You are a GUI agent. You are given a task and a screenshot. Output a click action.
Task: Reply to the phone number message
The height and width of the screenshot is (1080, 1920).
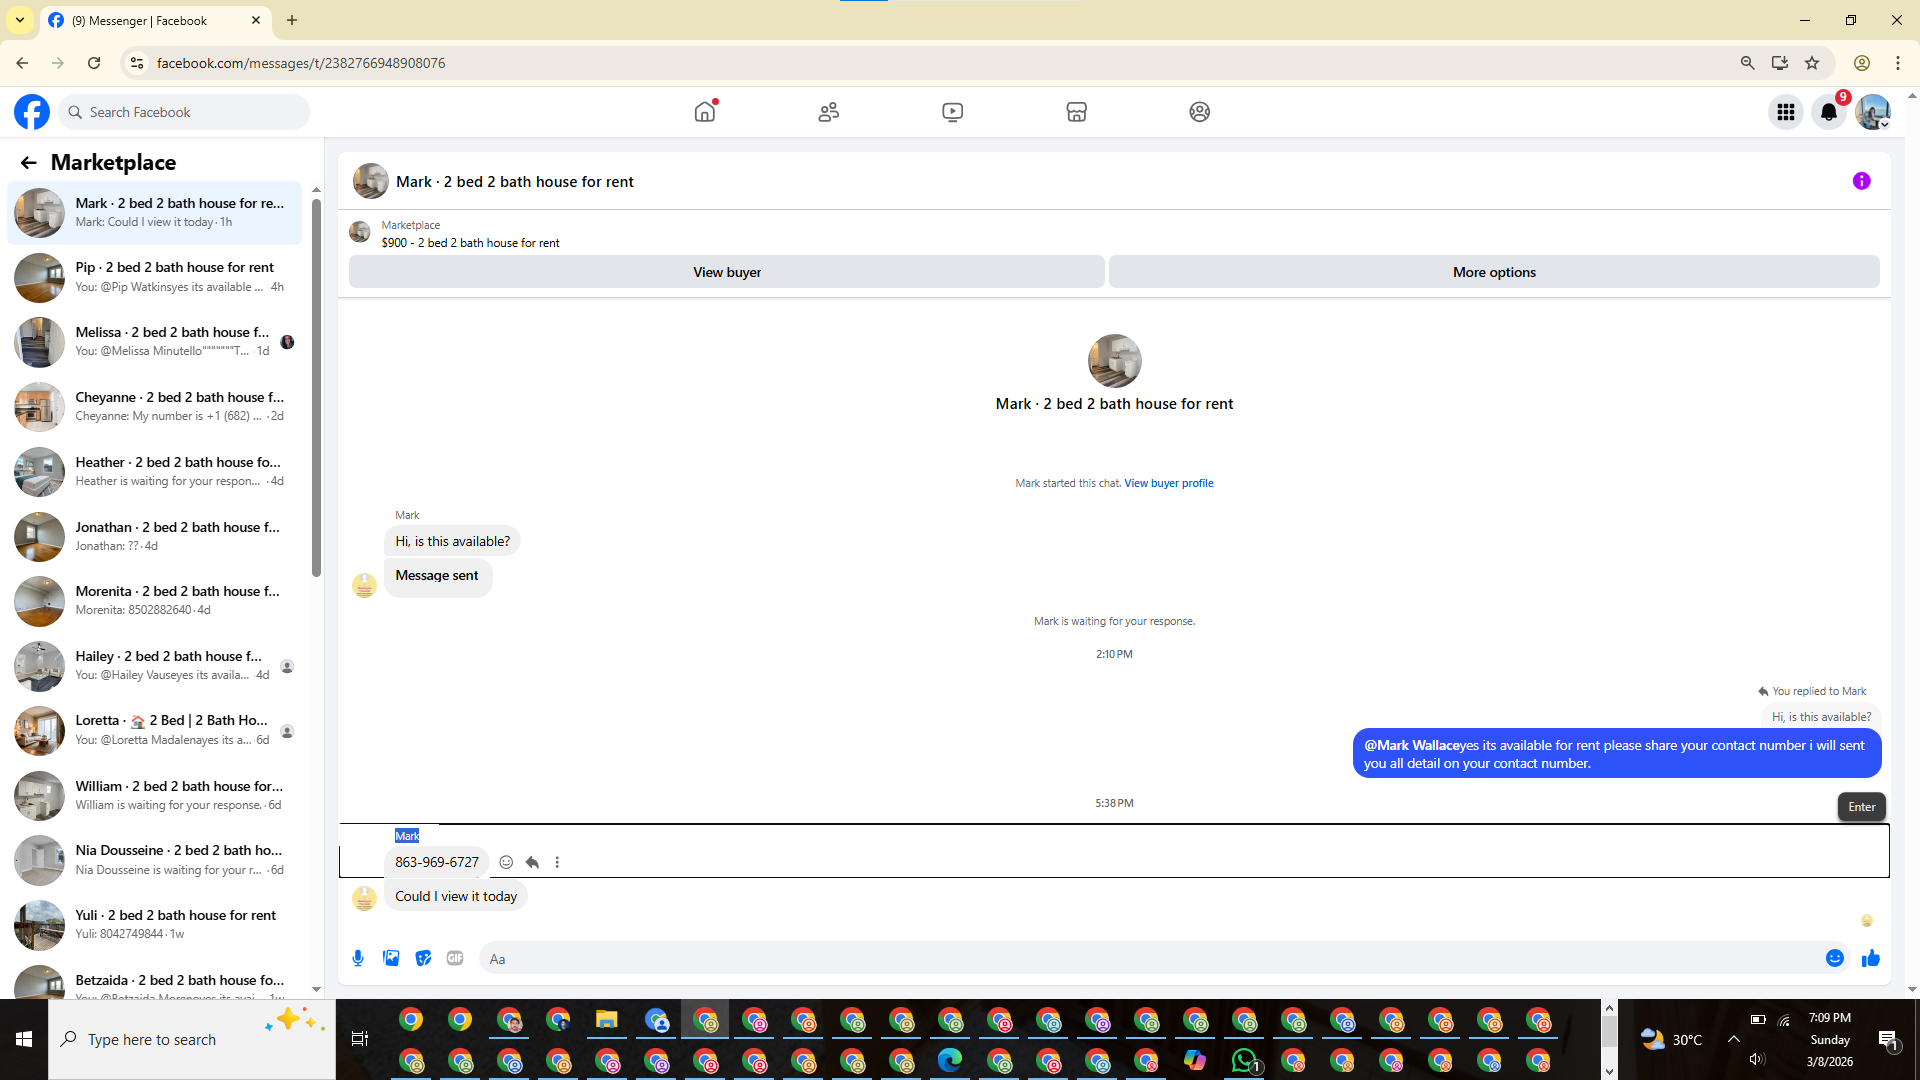coord(532,862)
